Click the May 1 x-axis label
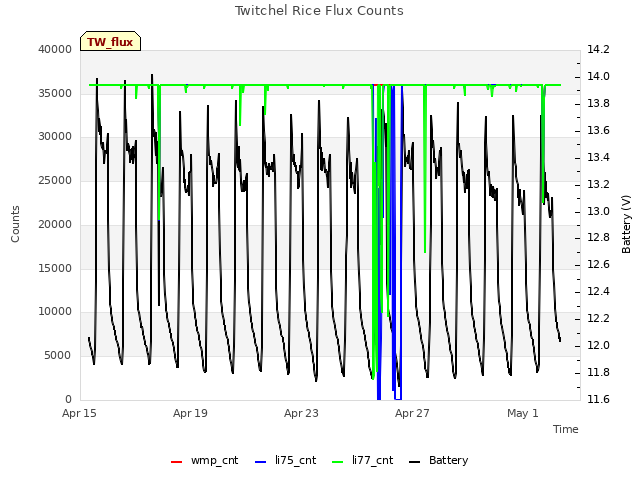Screen dimensions: 640x480 click(523, 413)
